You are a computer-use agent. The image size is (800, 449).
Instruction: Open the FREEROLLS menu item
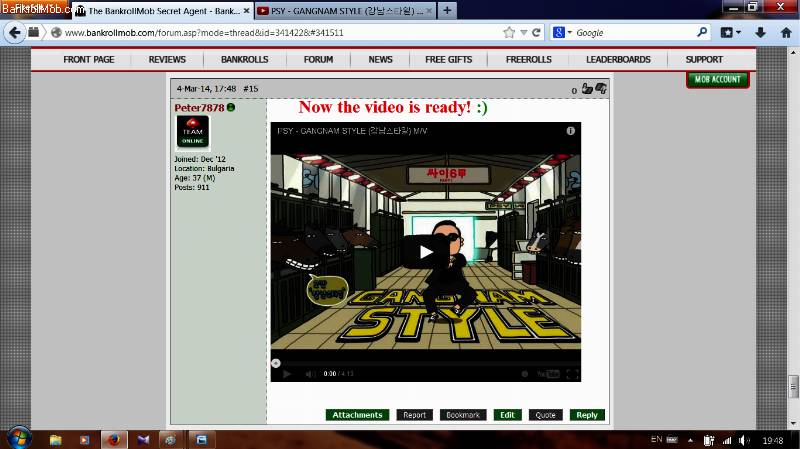tap(529, 59)
